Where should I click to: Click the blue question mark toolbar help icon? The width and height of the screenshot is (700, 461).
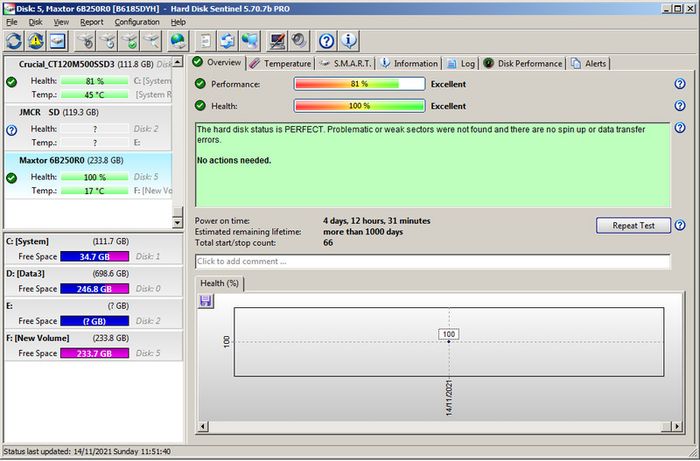[327, 41]
